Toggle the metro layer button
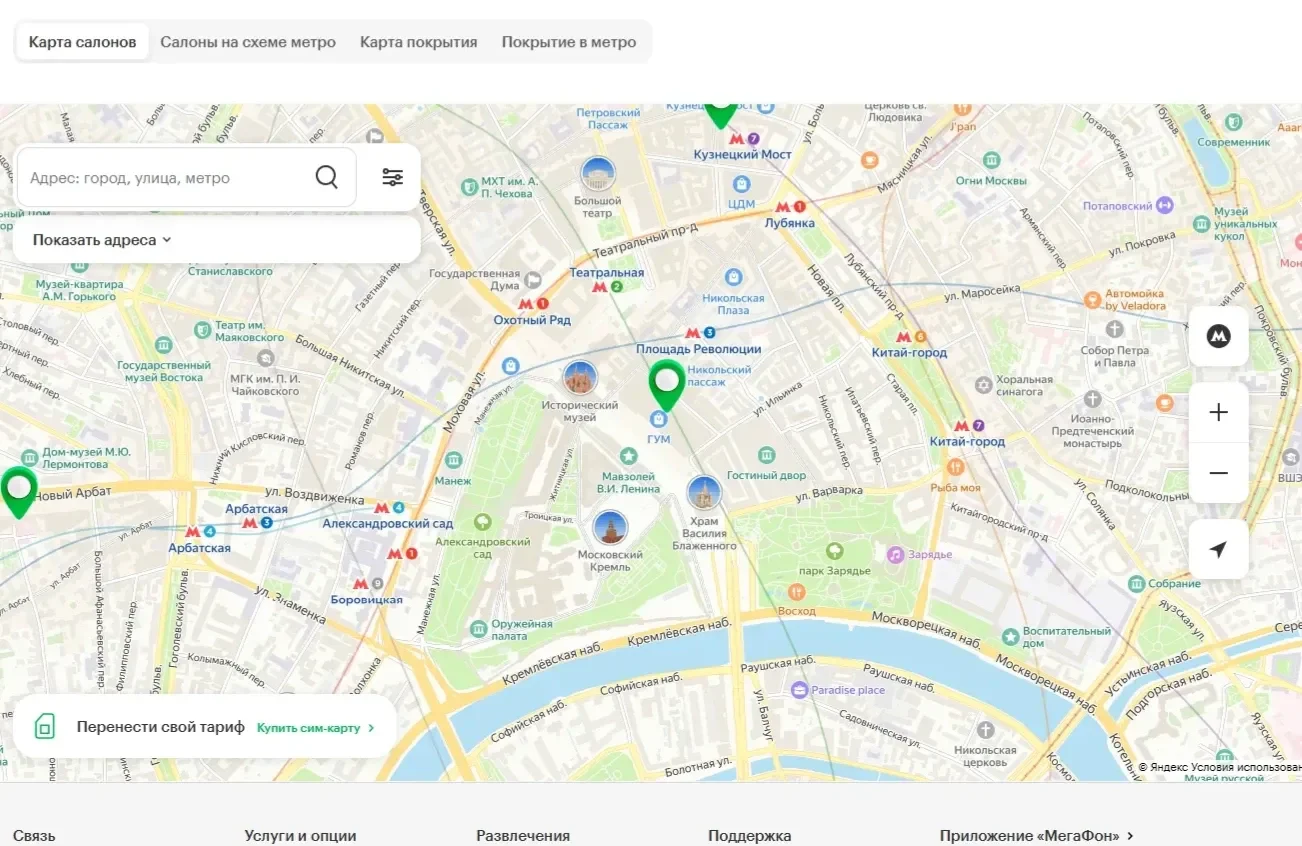 (x=1218, y=336)
